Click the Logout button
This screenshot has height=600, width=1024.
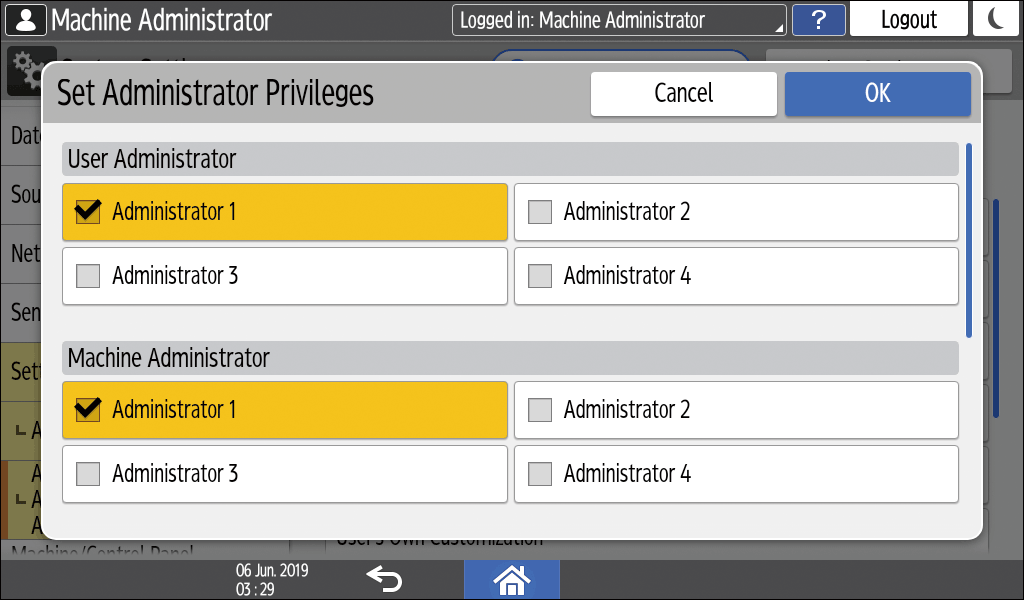click(908, 19)
